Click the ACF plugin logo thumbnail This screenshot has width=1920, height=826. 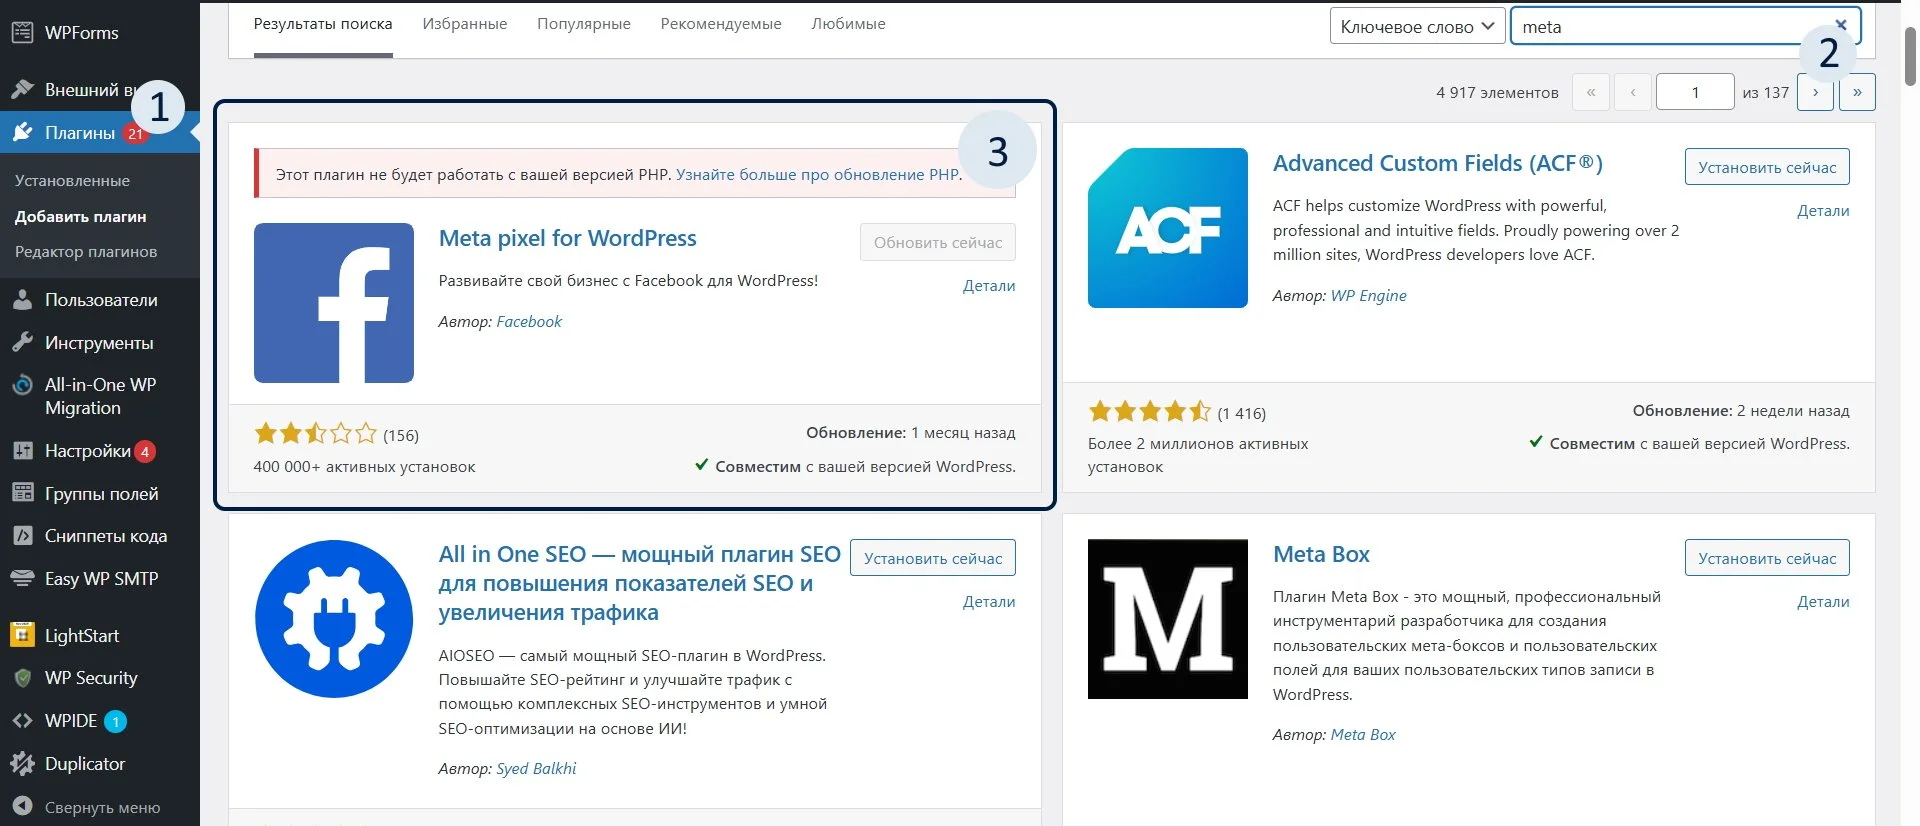click(1168, 228)
